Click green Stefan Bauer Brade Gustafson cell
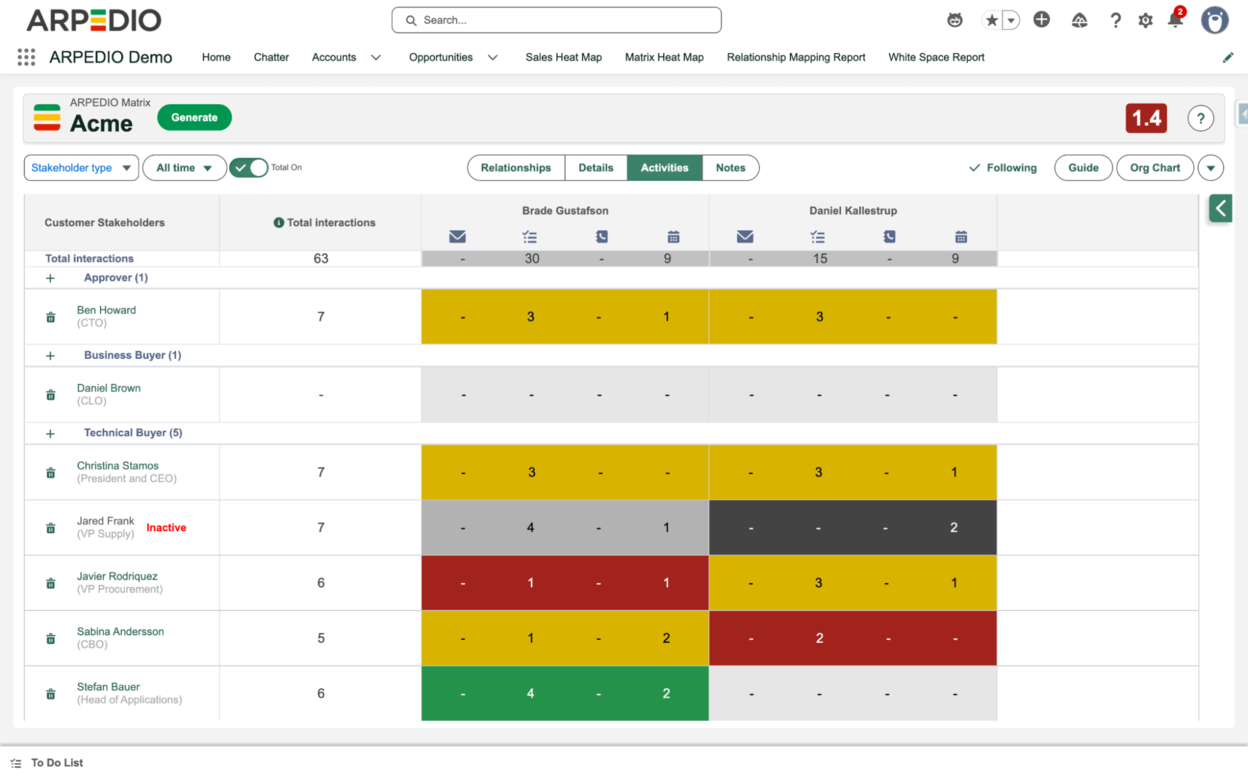The height and width of the screenshot is (779, 1248). [x=565, y=694]
